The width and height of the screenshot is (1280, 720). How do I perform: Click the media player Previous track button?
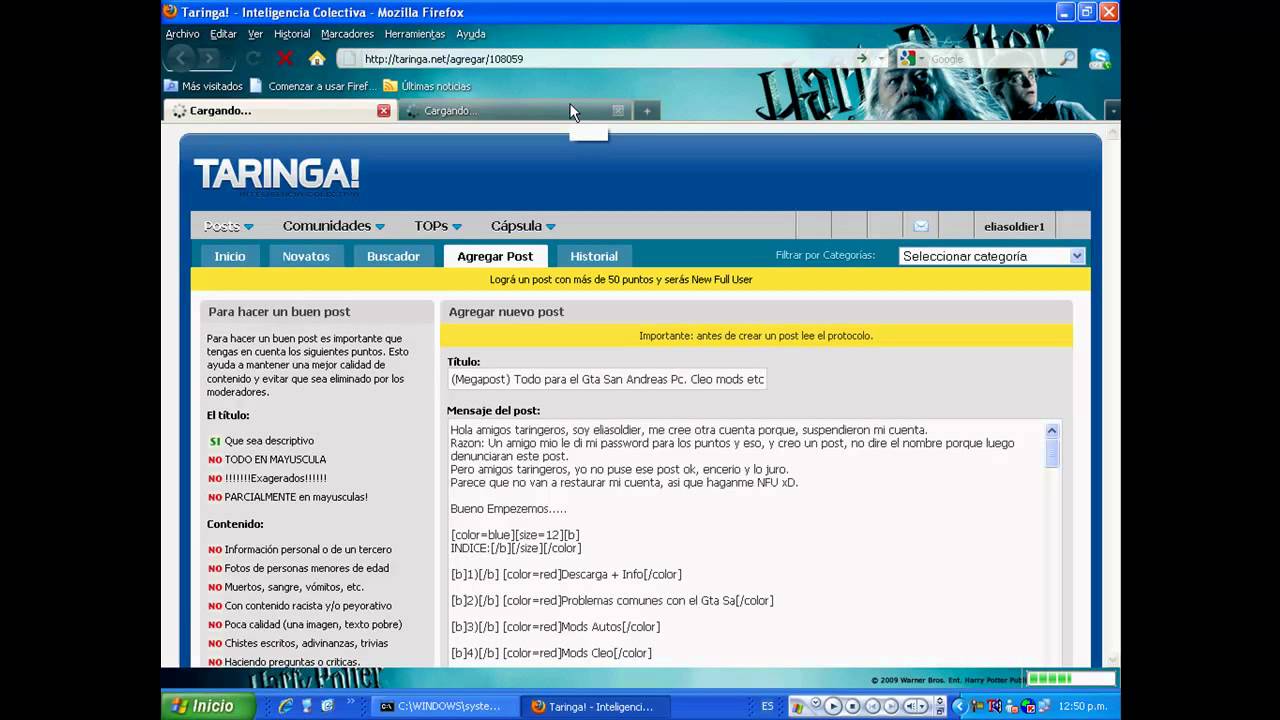point(872,706)
